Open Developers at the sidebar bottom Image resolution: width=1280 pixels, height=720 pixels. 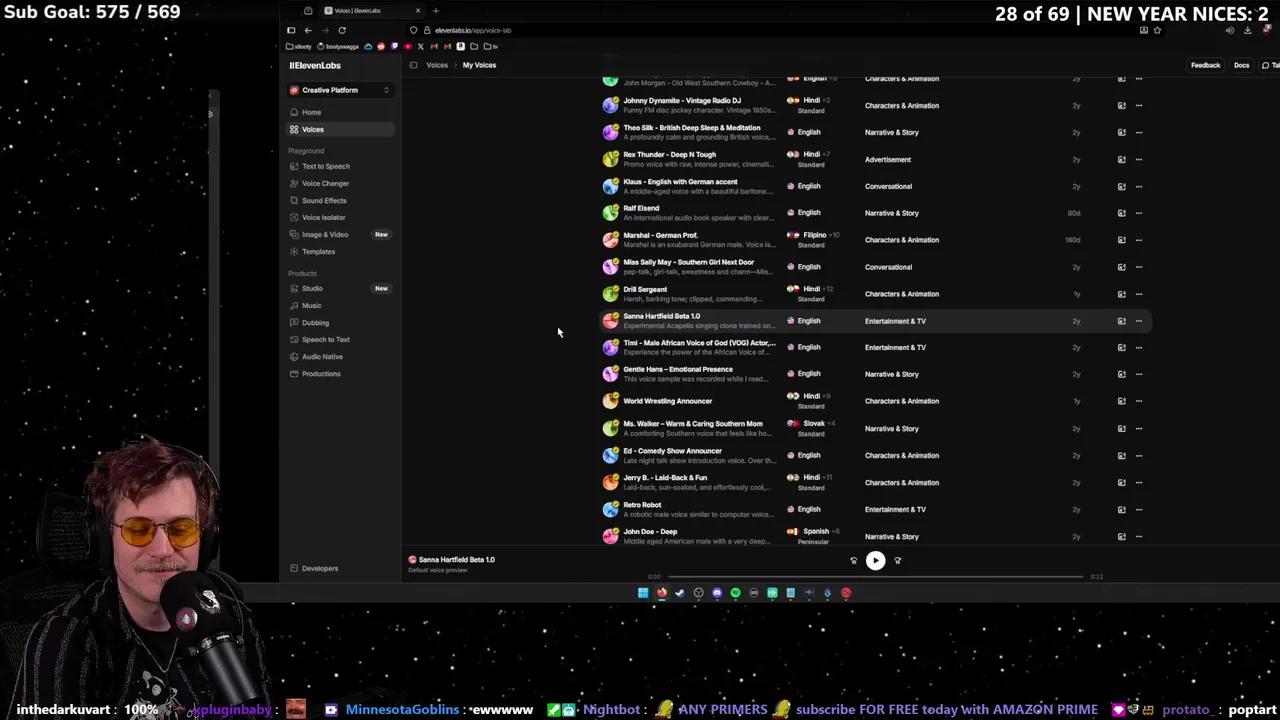(320, 568)
